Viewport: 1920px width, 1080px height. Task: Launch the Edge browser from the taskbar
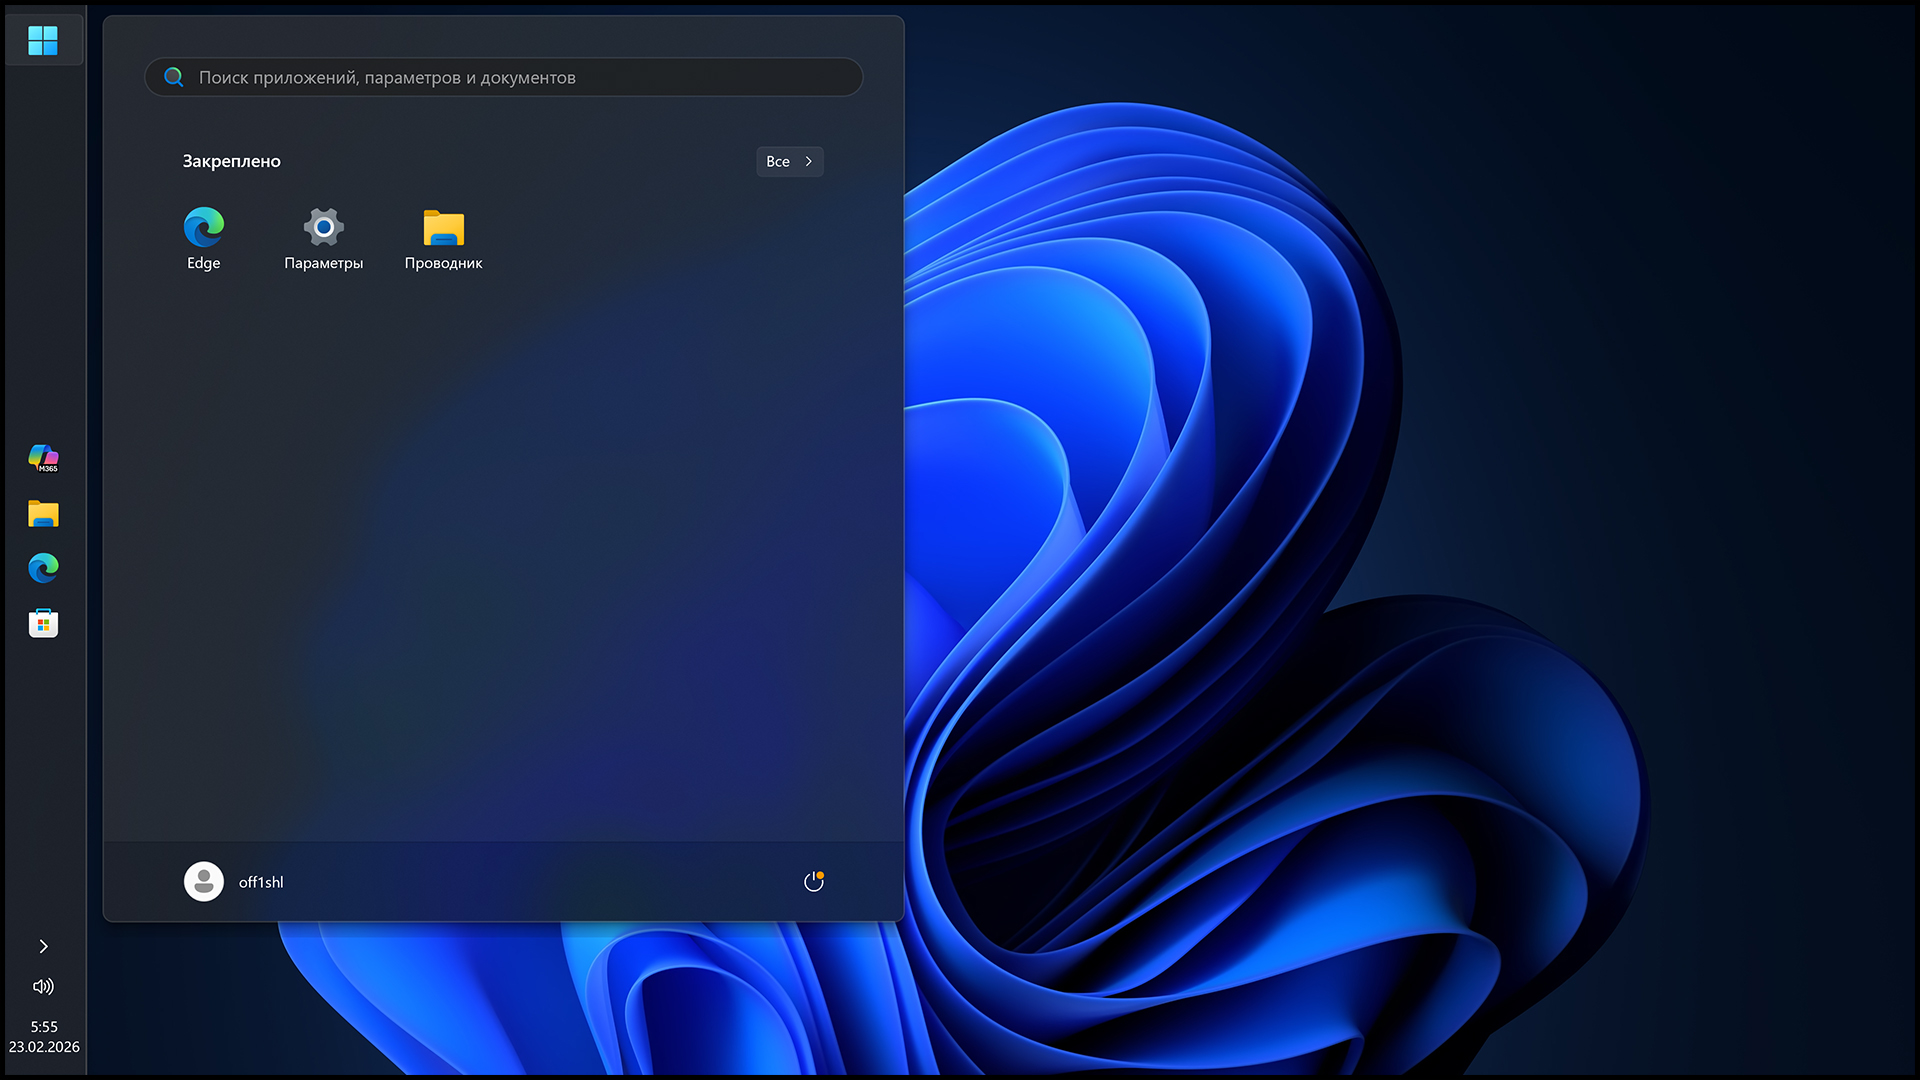[x=43, y=568]
